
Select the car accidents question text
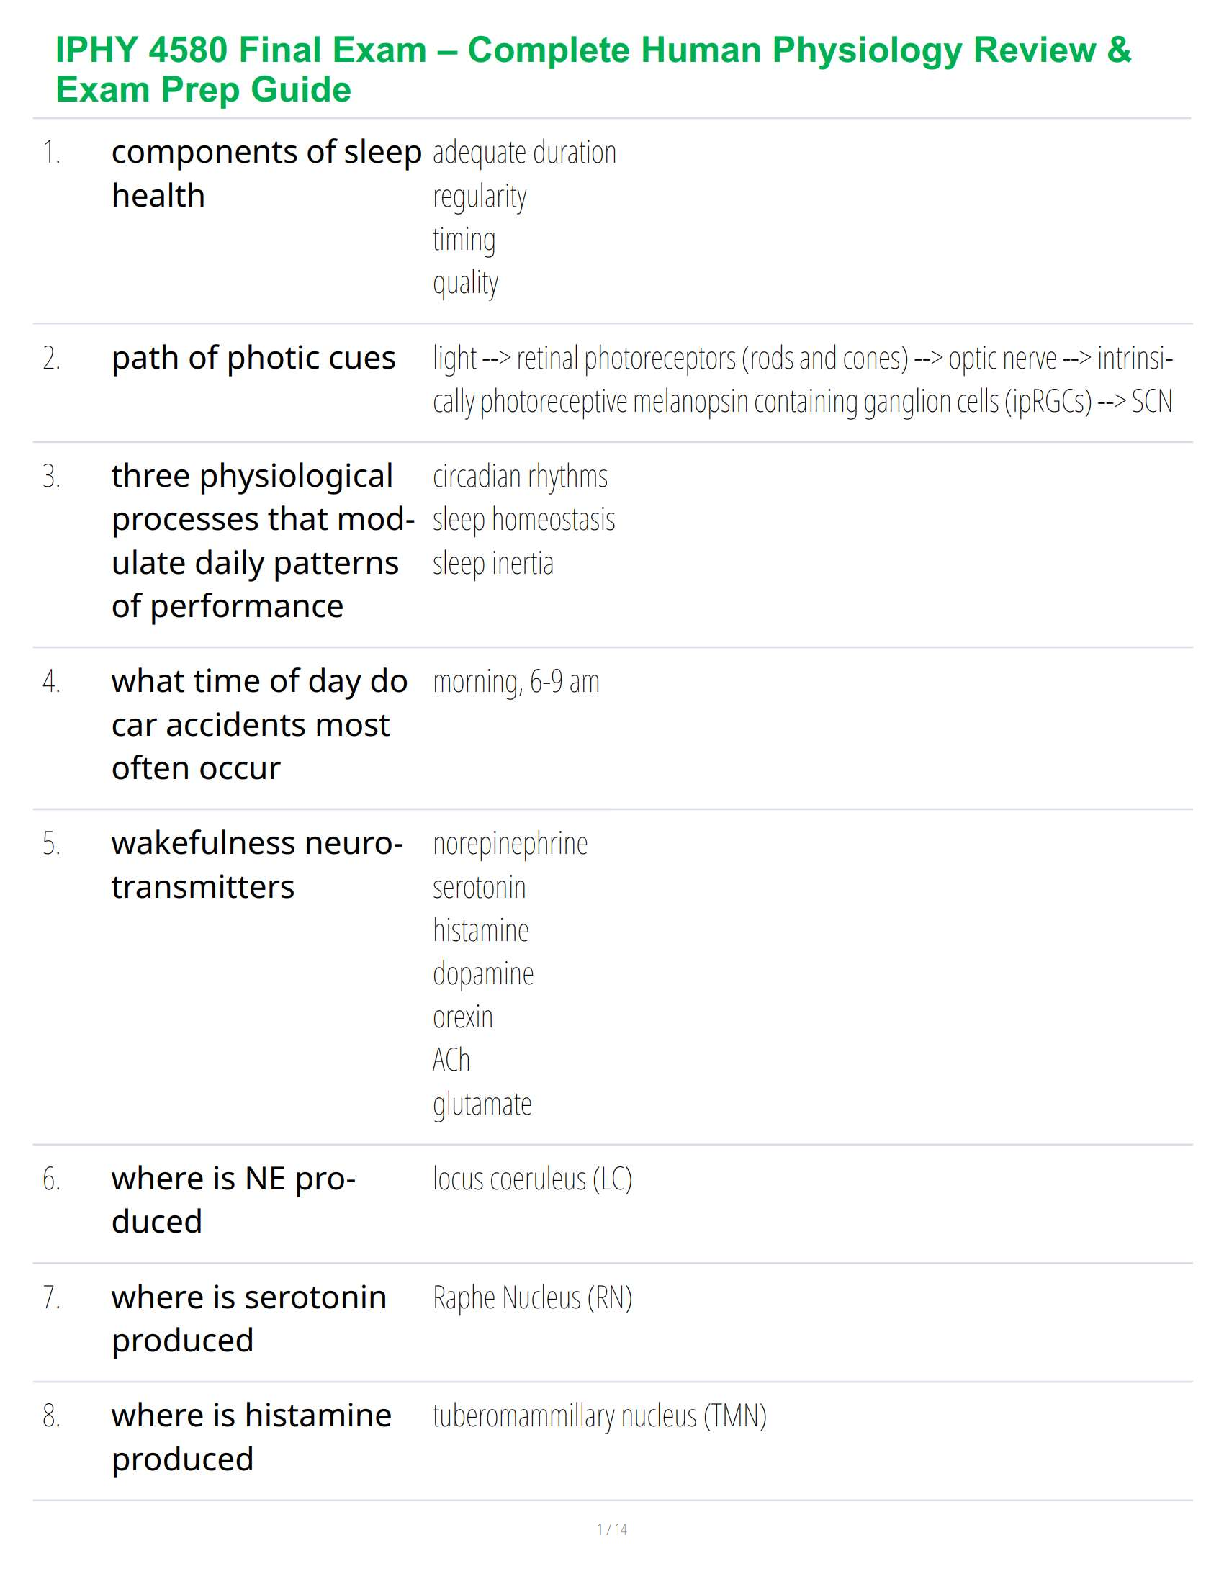click(x=259, y=725)
